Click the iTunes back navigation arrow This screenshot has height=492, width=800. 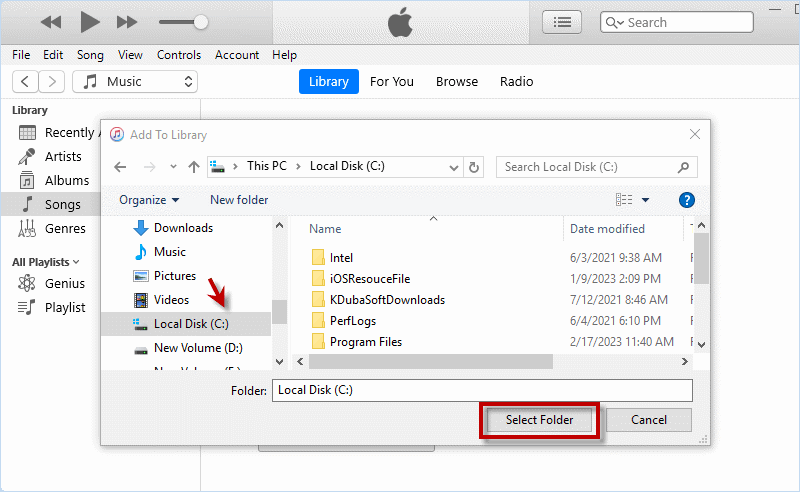click(24, 82)
